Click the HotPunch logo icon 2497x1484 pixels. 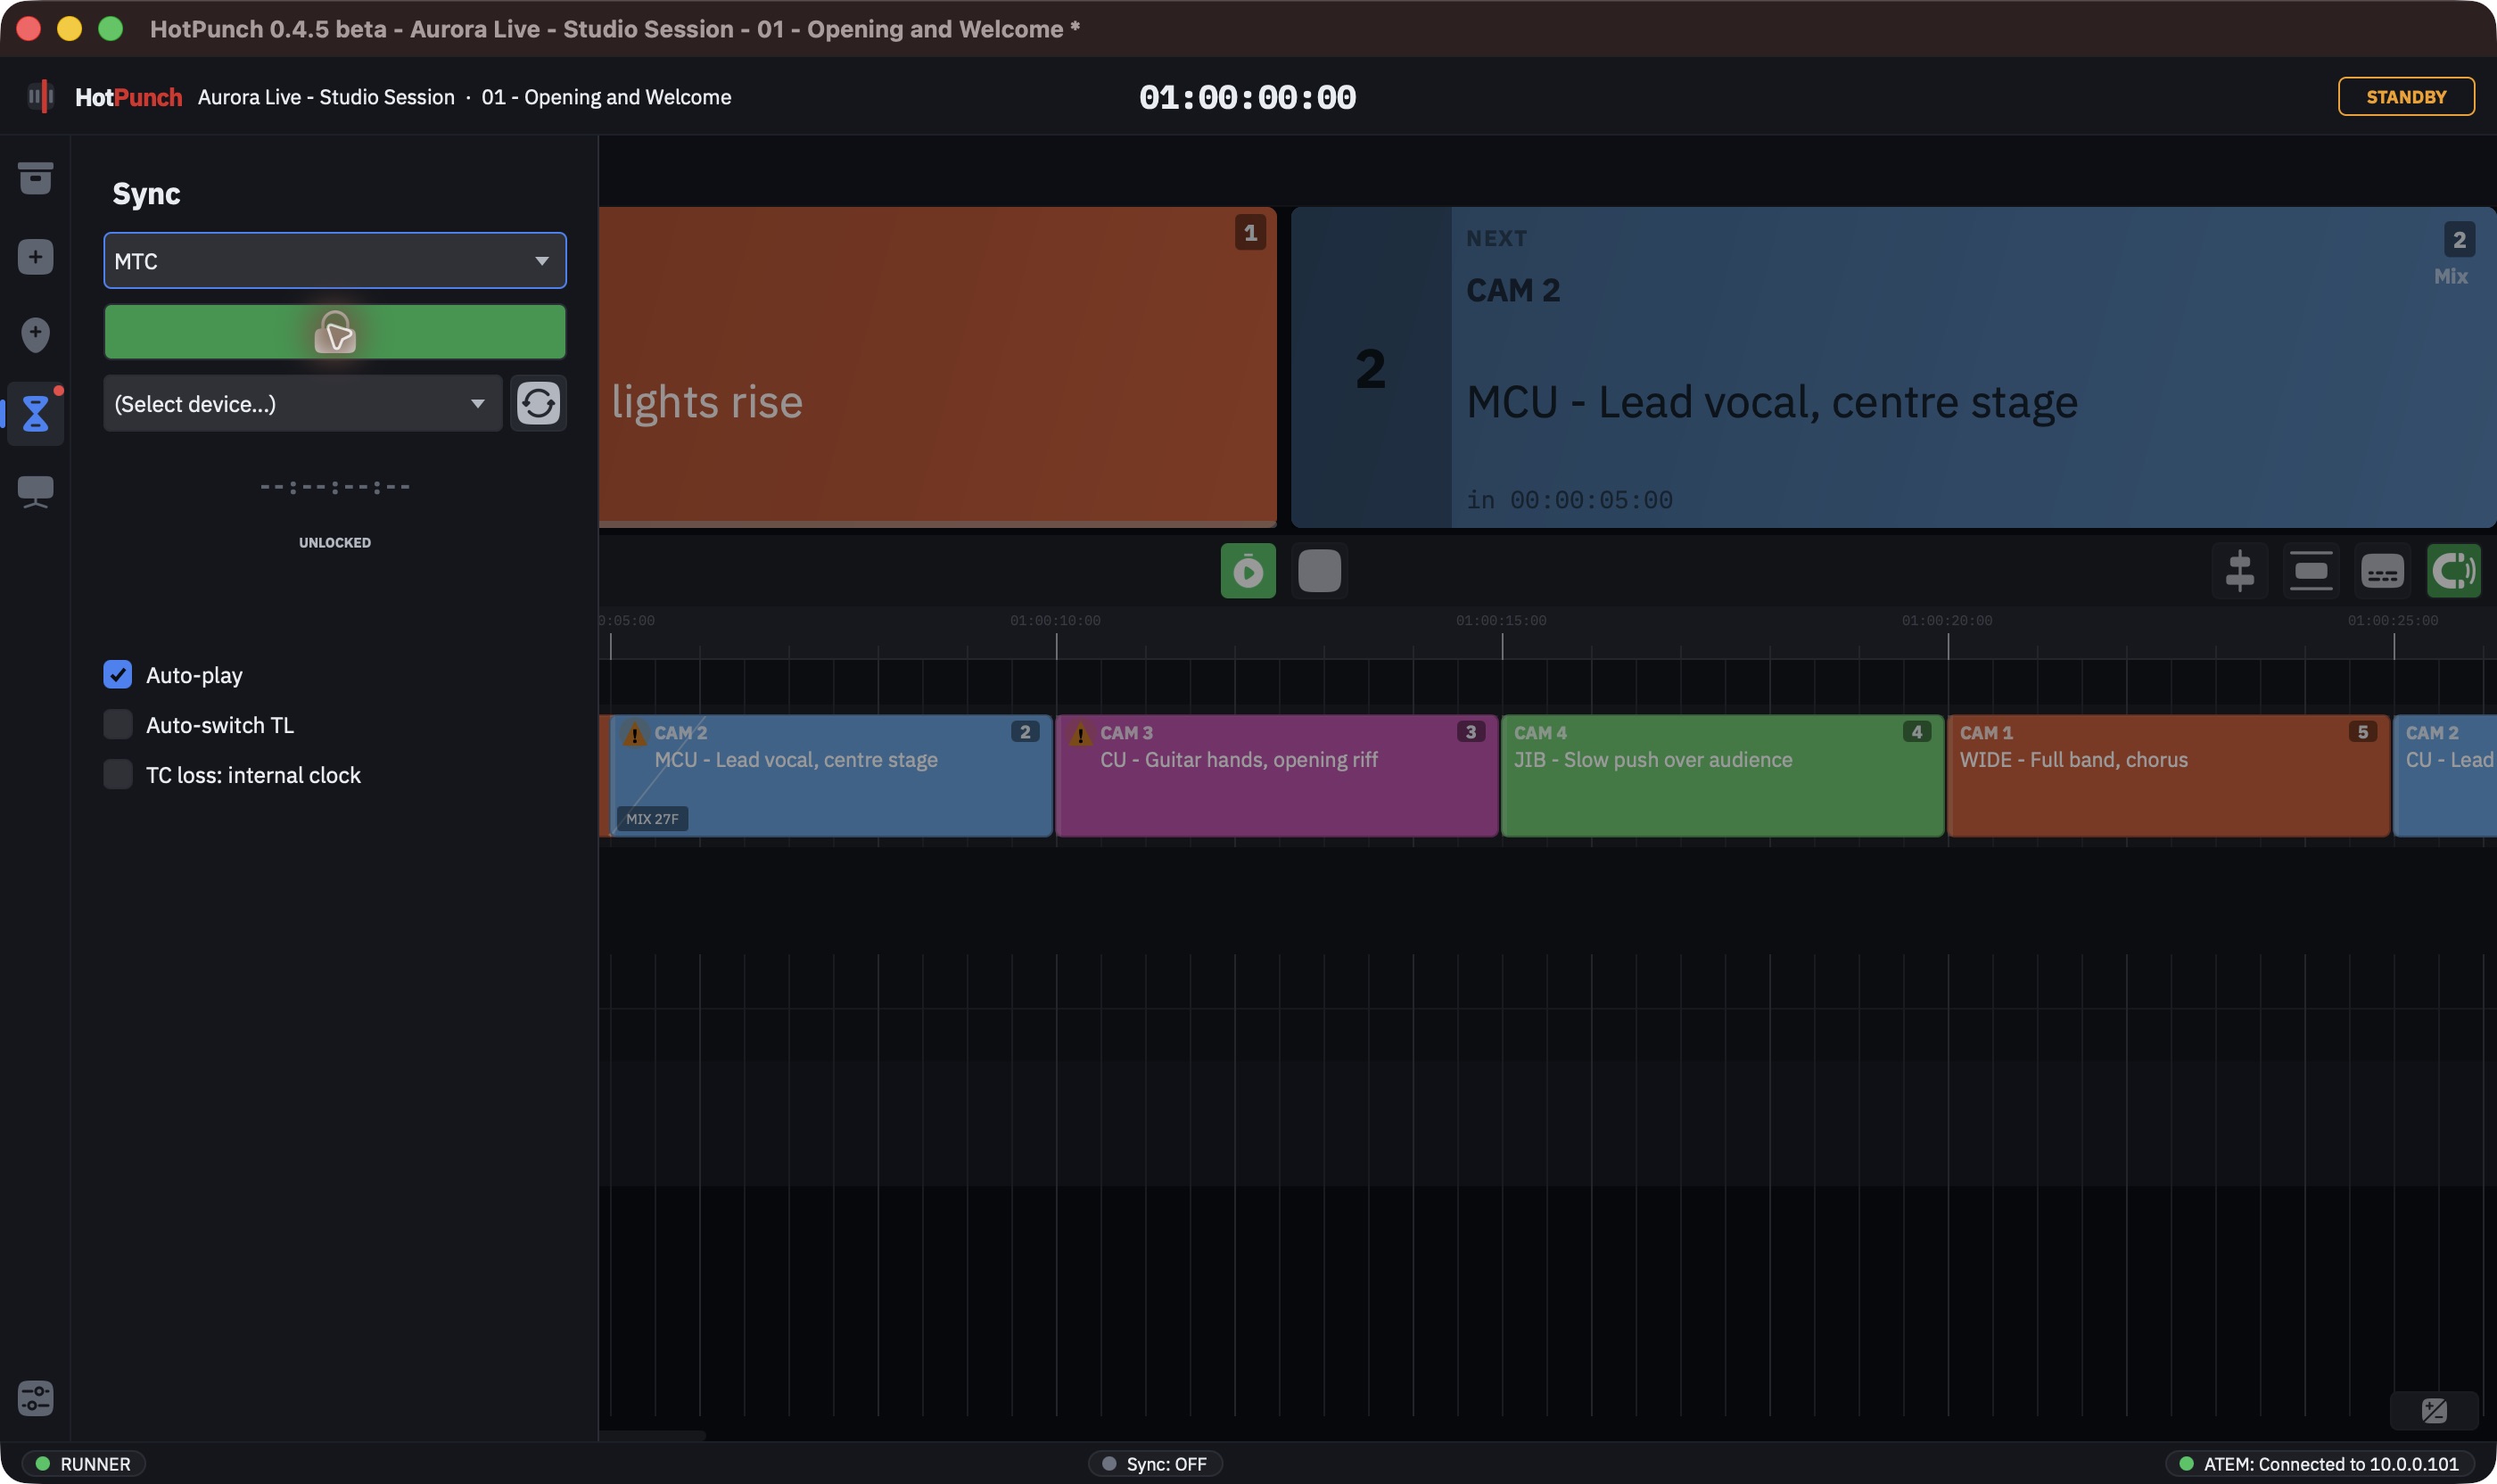(40, 96)
